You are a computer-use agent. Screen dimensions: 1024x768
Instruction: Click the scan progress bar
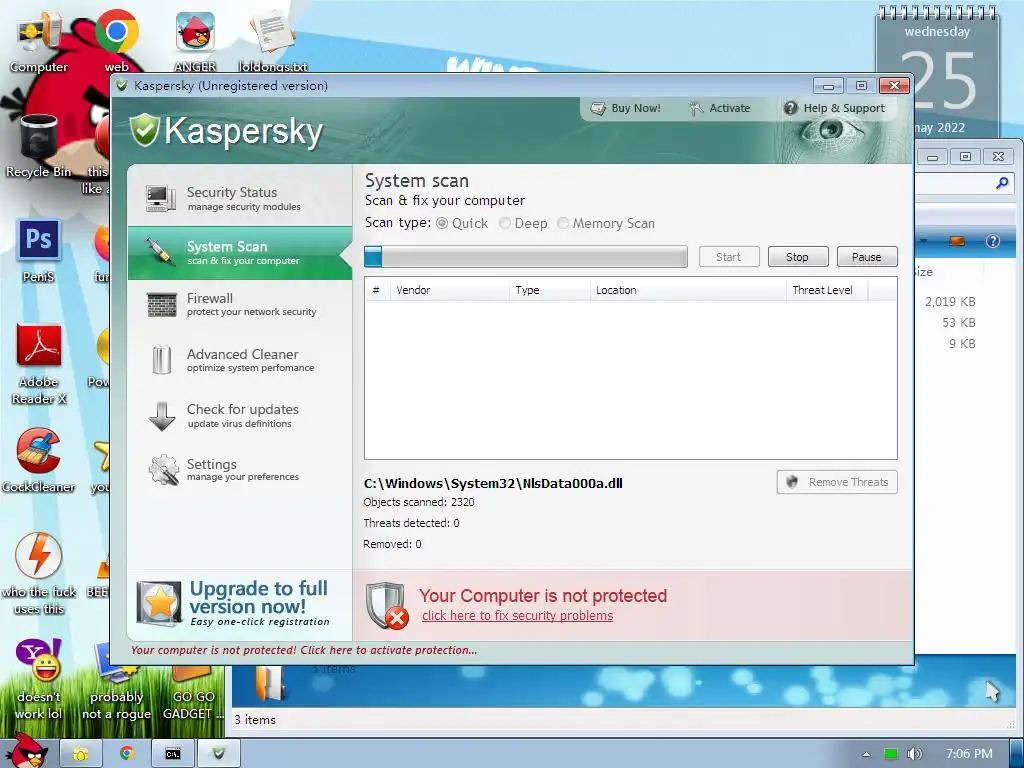click(526, 257)
